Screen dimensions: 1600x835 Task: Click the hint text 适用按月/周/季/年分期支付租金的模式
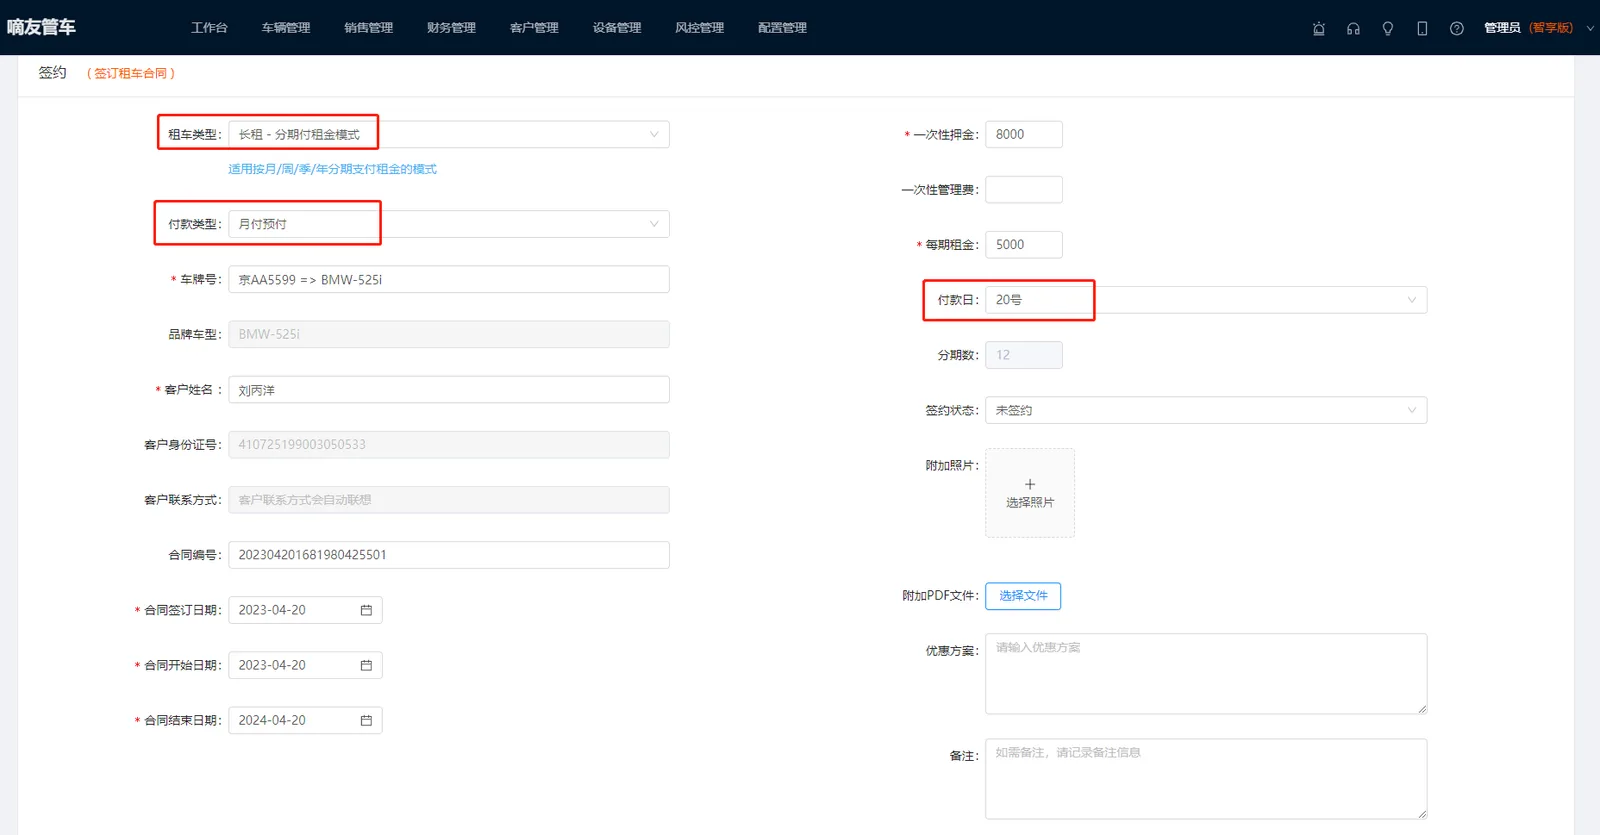point(333,169)
